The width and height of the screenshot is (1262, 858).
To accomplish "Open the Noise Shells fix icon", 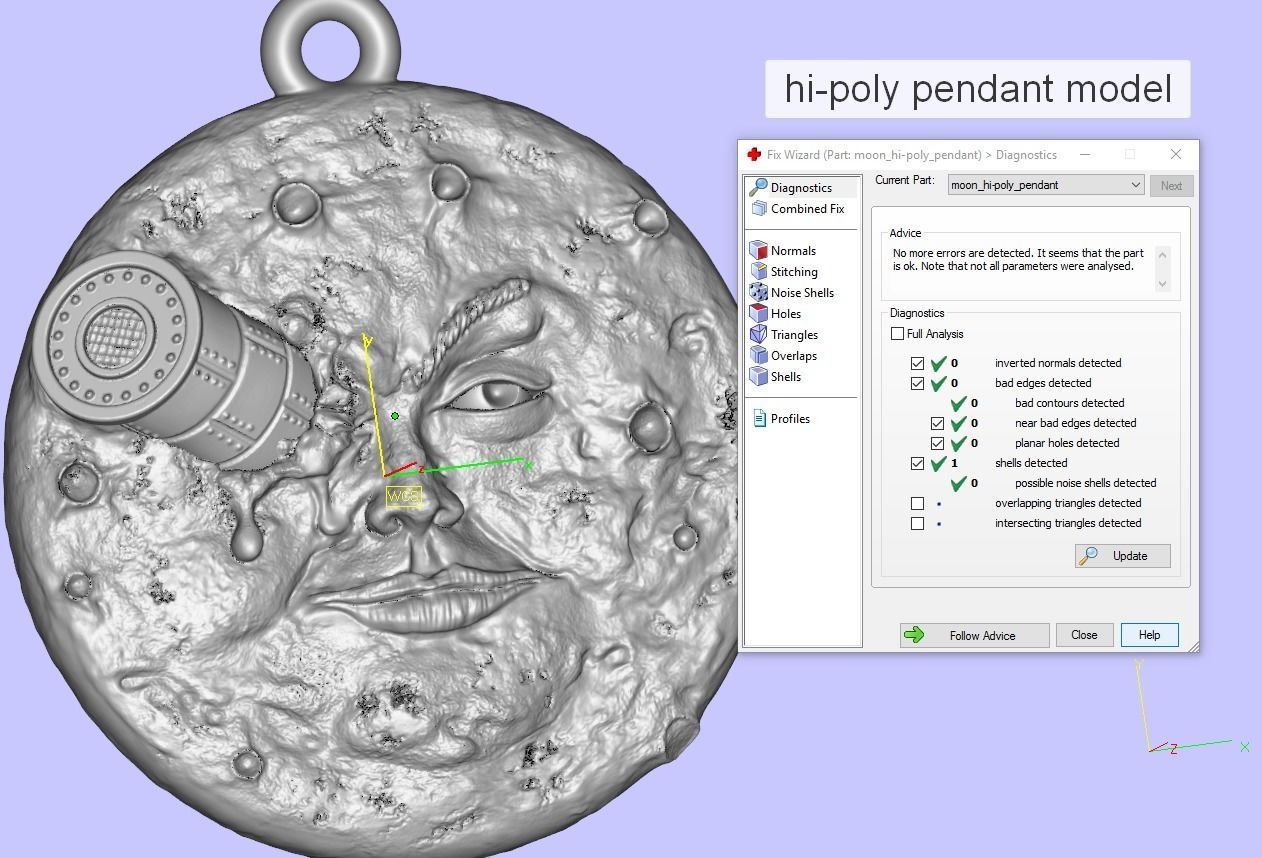I will click(x=759, y=292).
